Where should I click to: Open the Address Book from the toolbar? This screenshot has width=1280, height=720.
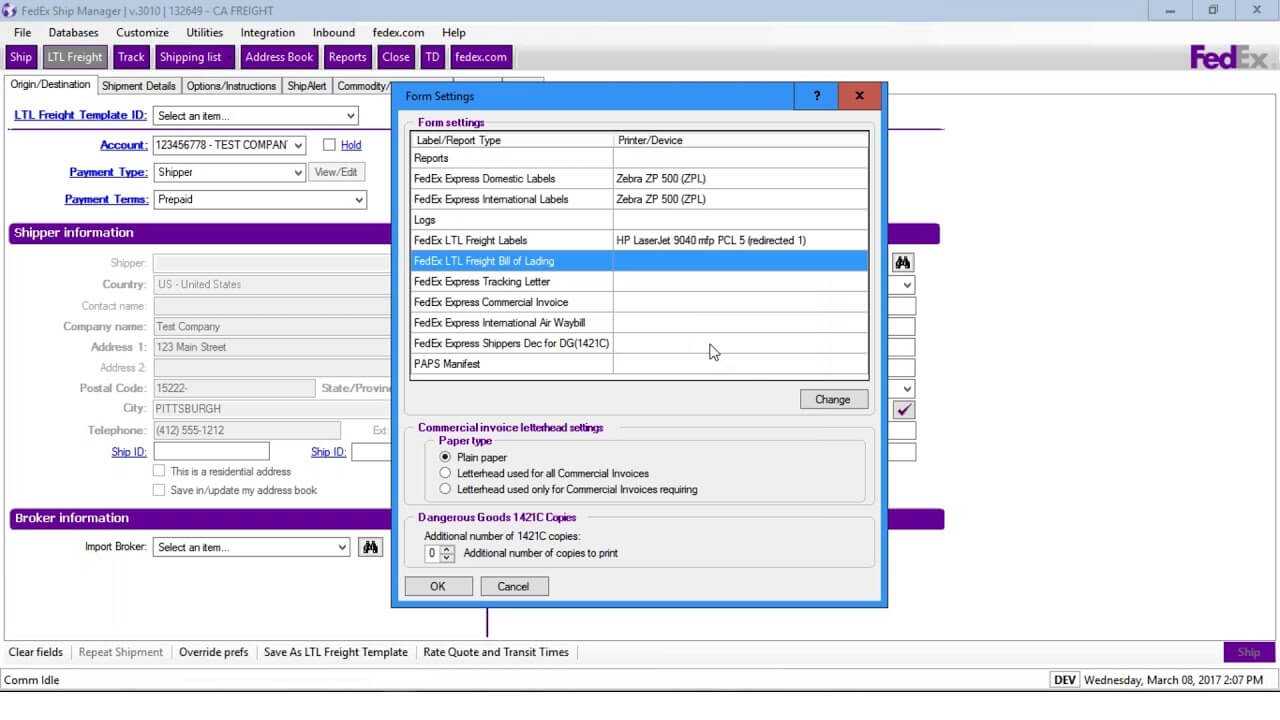click(279, 57)
